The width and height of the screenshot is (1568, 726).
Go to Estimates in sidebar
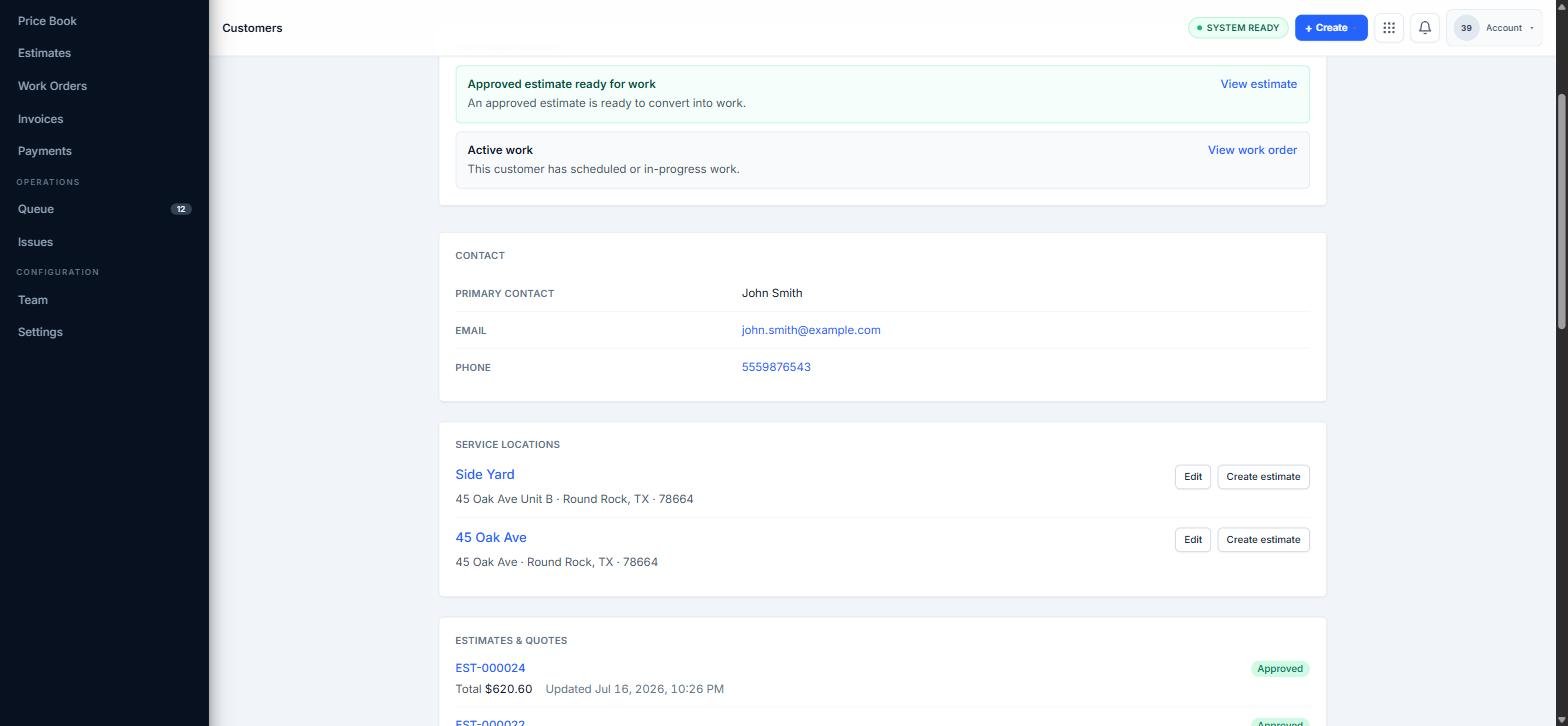coord(44,53)
